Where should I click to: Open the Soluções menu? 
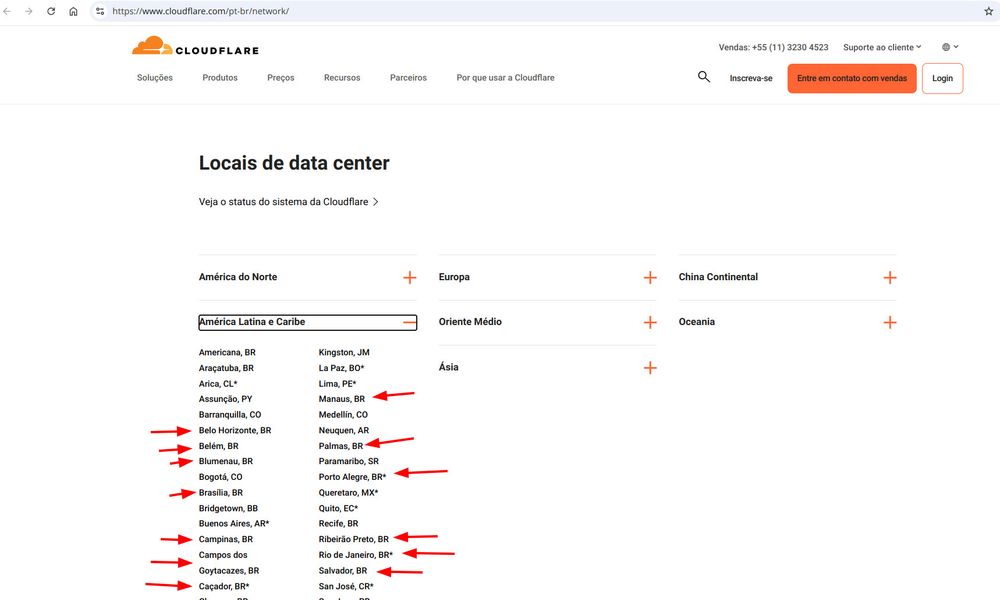tap(155, 78)
